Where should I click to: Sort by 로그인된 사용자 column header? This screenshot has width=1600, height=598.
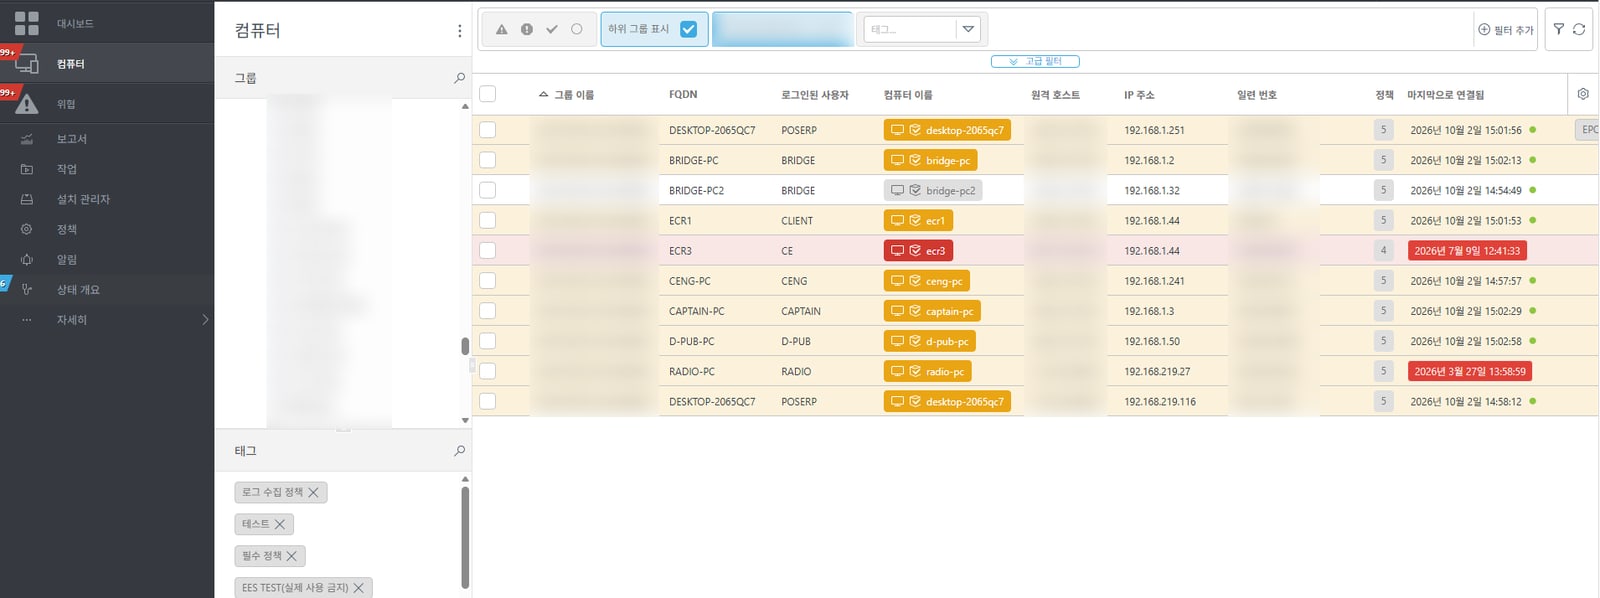tap(815, 95)
